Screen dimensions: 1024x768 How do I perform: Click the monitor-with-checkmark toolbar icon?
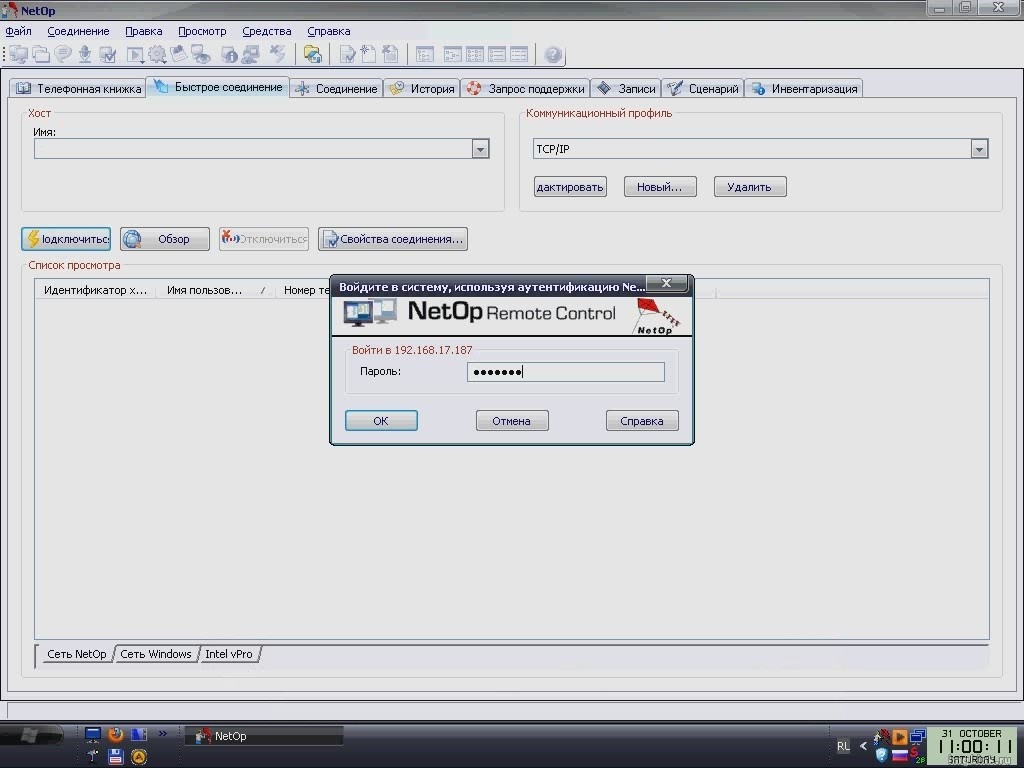click(108, 55)
